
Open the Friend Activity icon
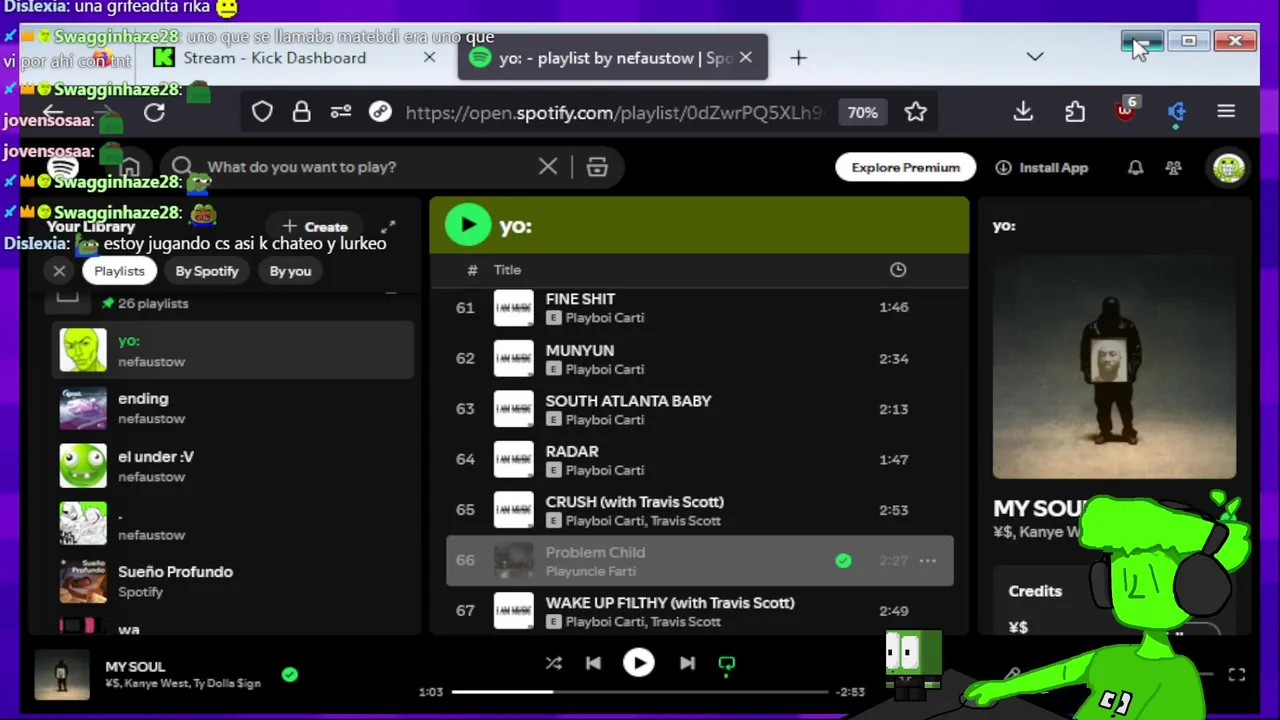coord(1174,168)
